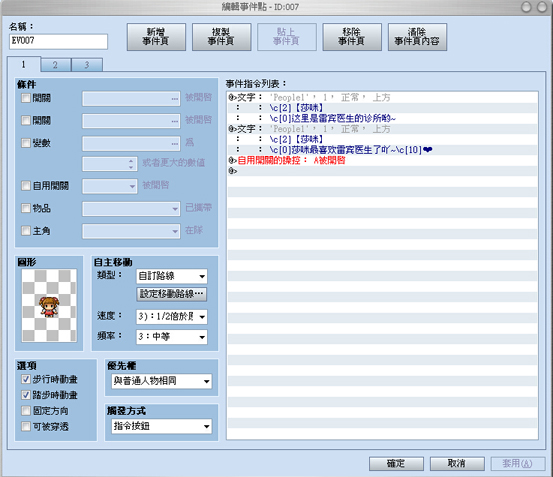
Task: Click the 變數 selector field
Action: (131, 143)
